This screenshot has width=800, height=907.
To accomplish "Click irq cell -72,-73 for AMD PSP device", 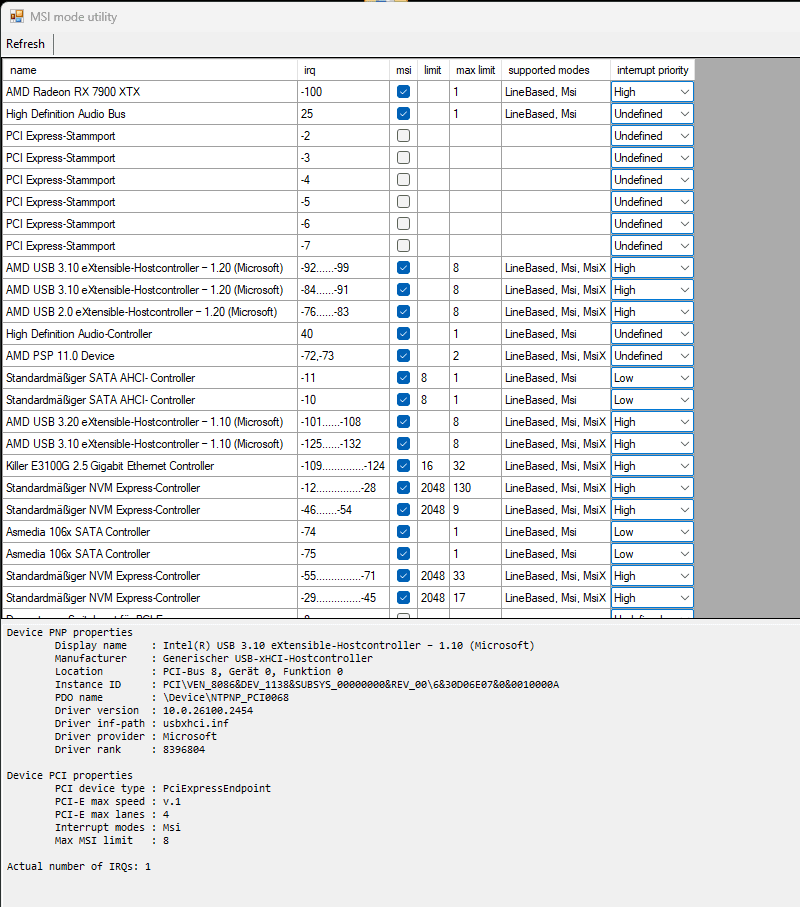I will [344, 355].
